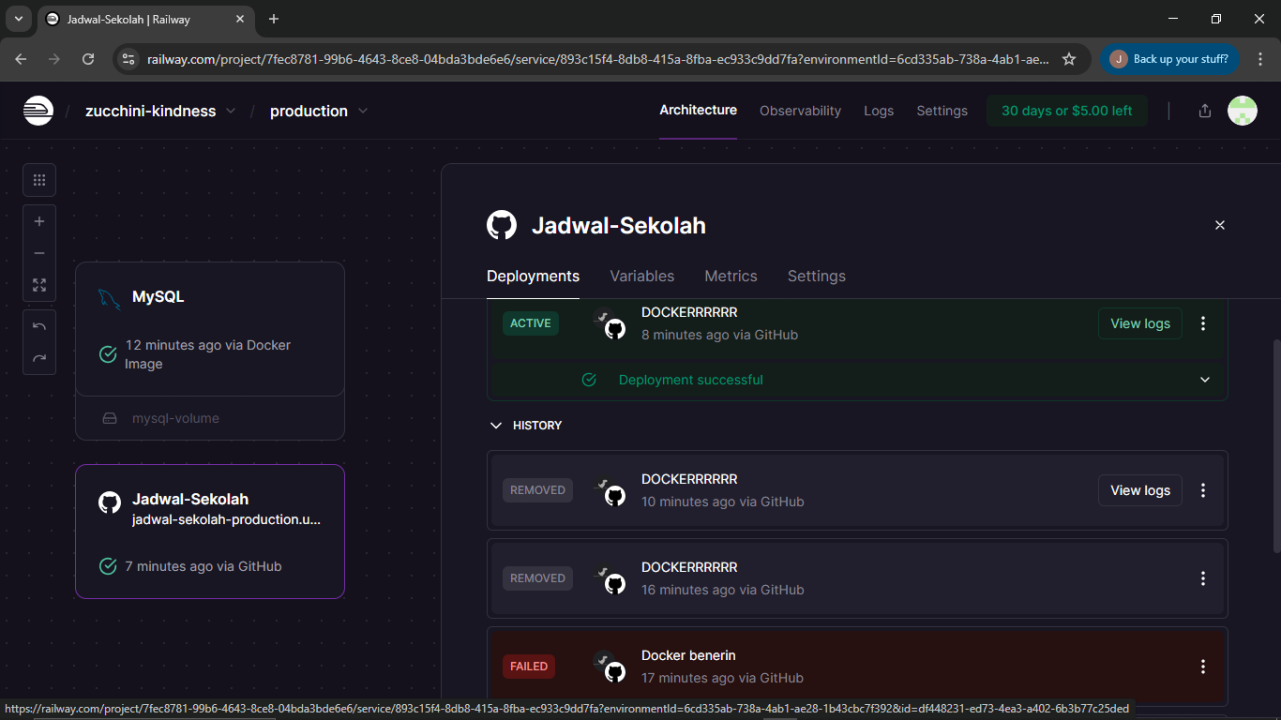Redo the canvas change
The height and width of the screenshot is (720, 1281).
39,358
